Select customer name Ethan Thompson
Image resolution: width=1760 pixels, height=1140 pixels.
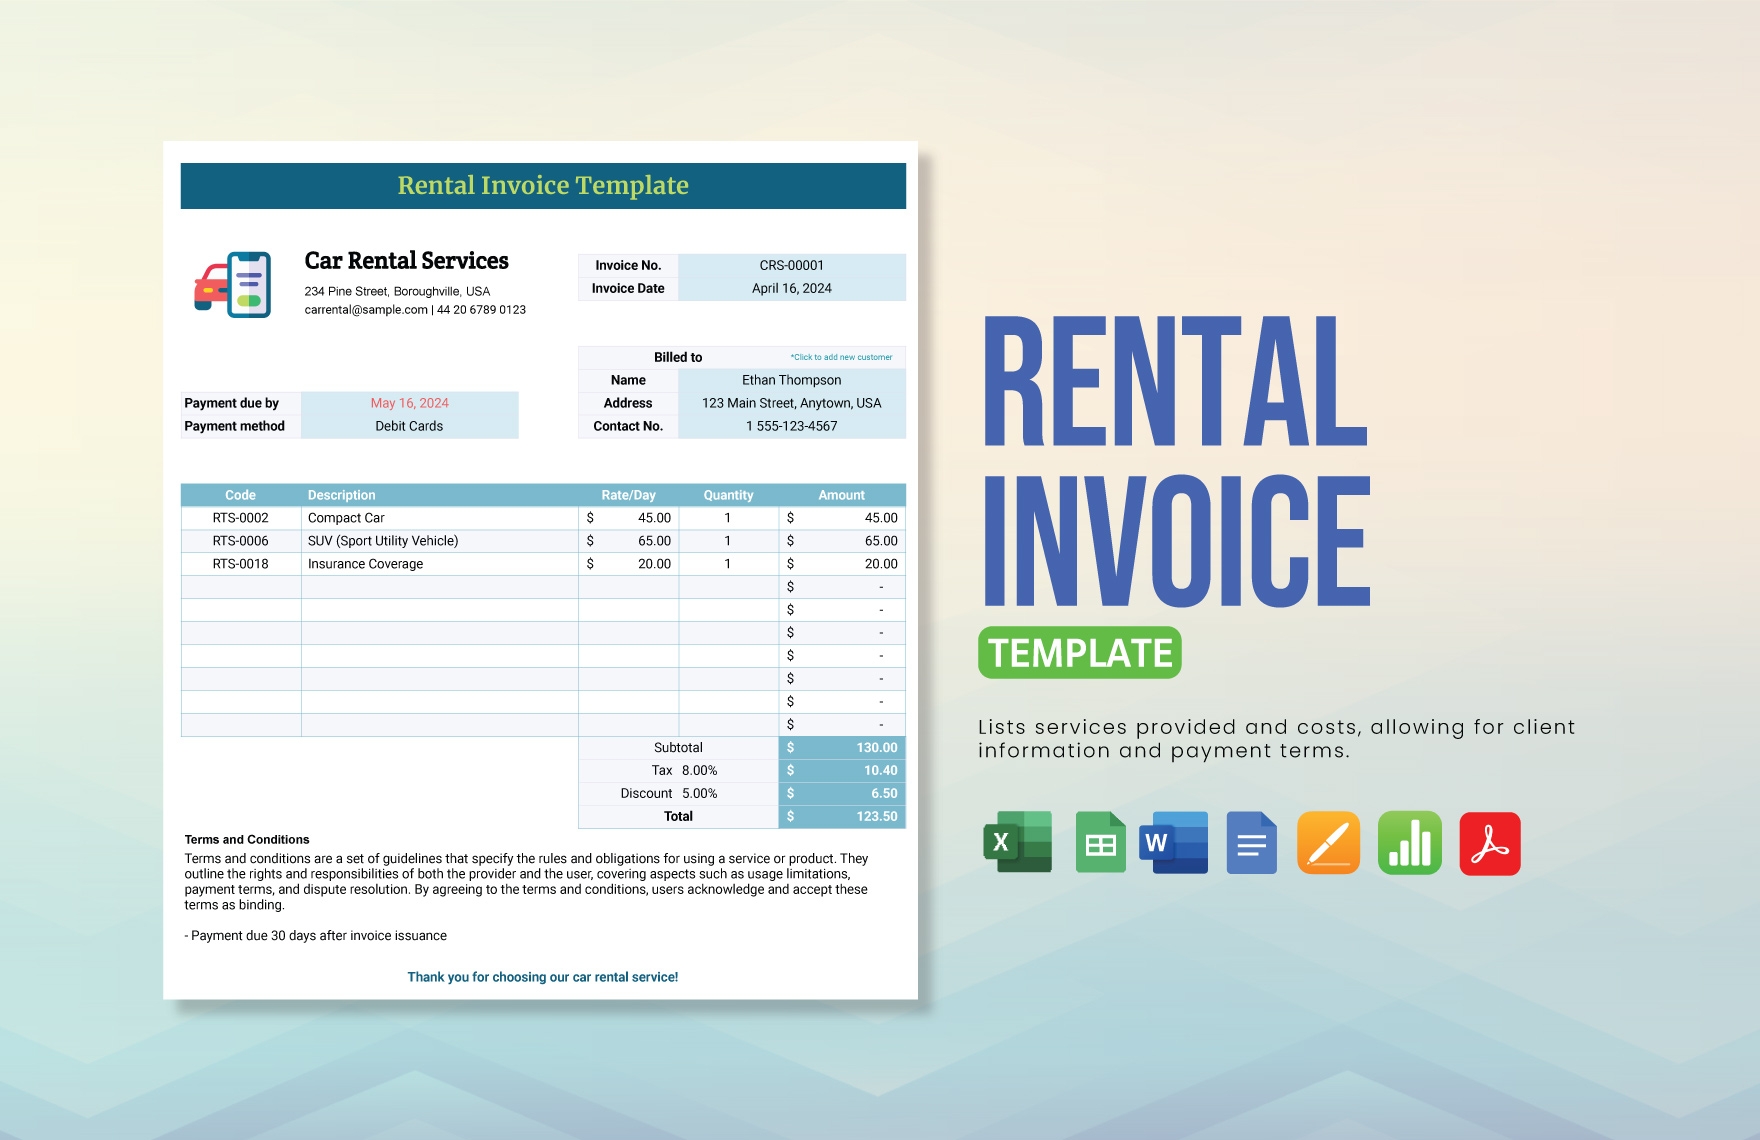tap(792, 380)
